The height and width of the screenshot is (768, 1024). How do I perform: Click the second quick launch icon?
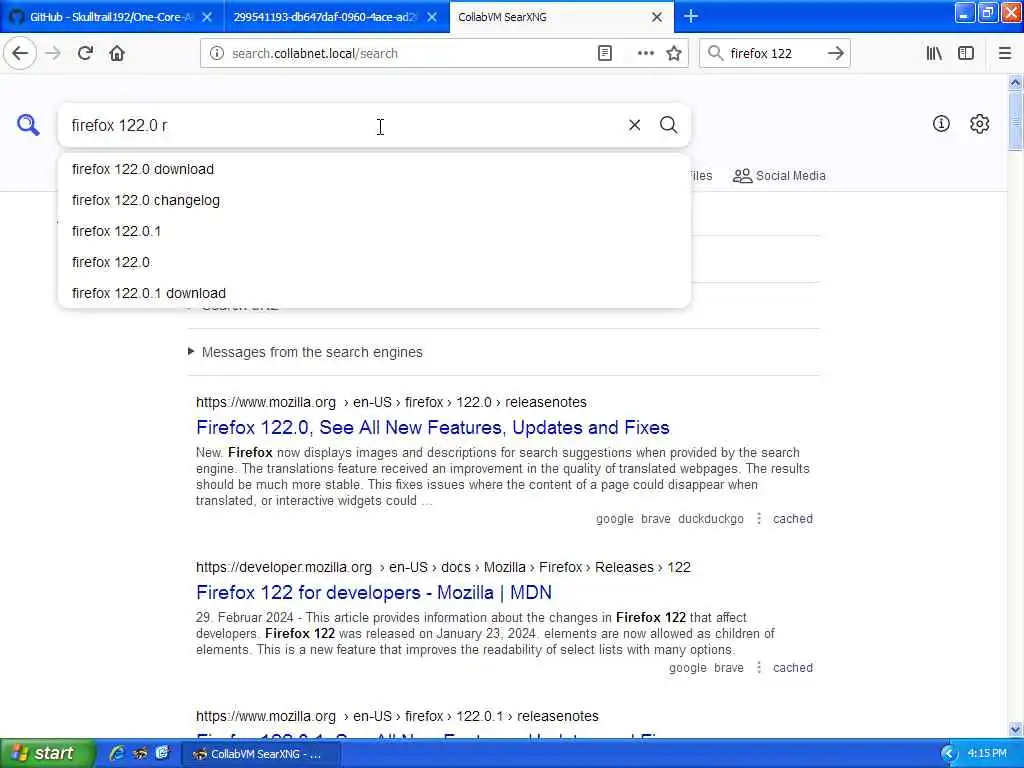tap(140, 753)
